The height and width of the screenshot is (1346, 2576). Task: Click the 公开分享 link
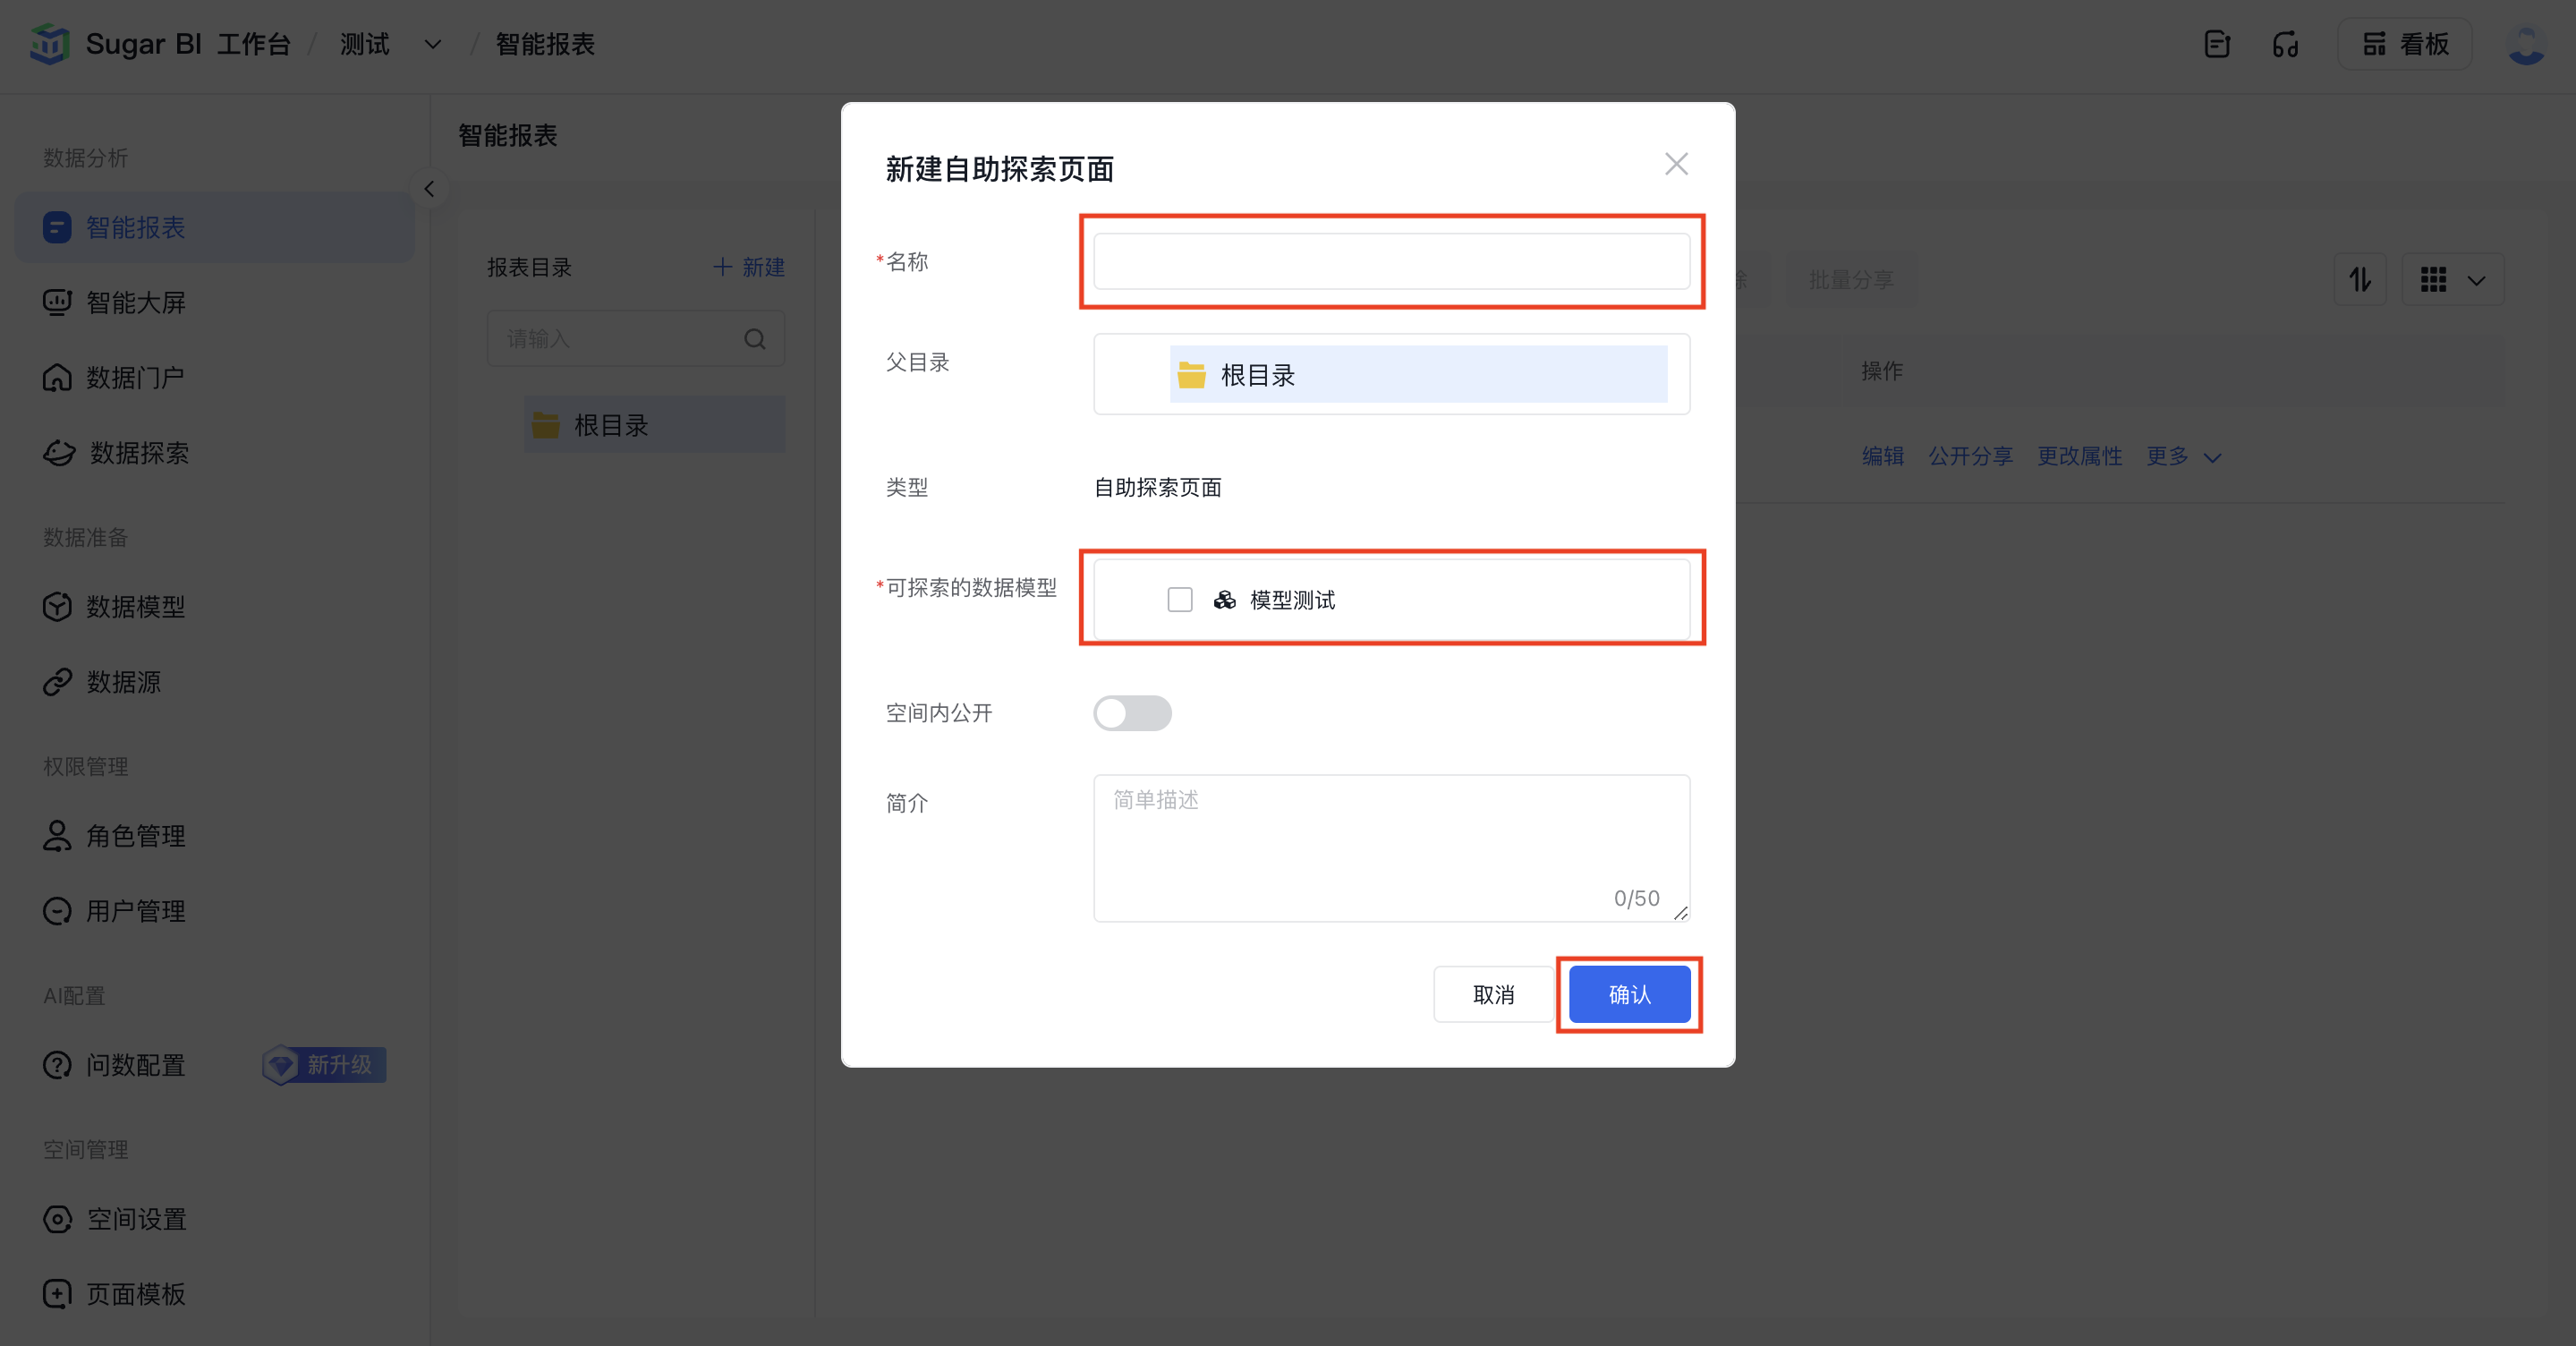[1970, 456]
